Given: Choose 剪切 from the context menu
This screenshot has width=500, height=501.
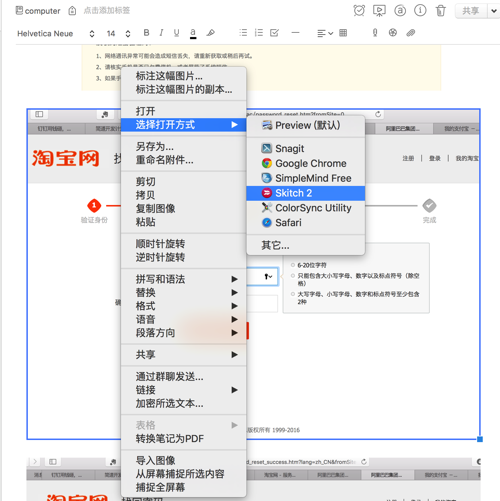Looking at the screenshot, I should coord(184,182).
